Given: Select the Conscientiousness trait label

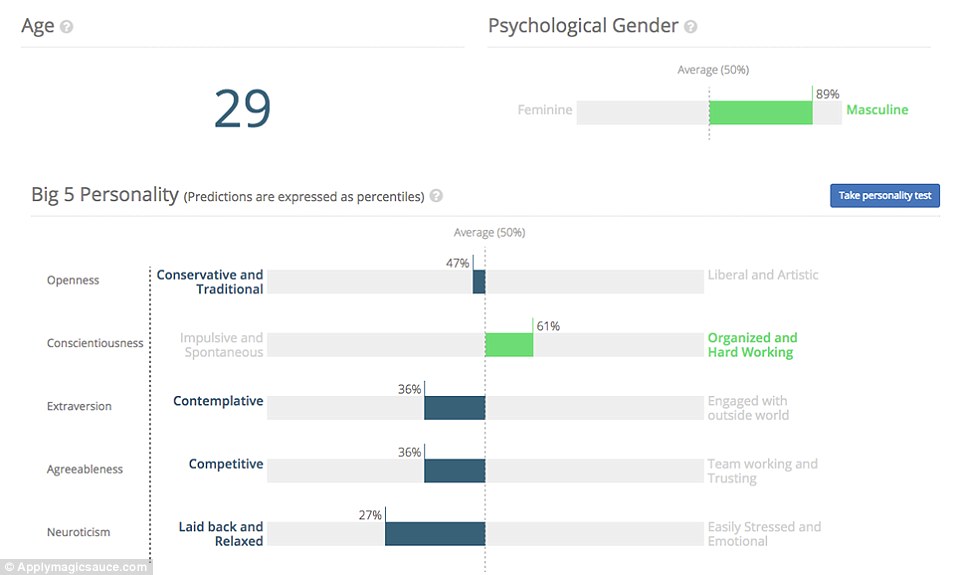Looking at the screenshot, I should click(95, 344).
